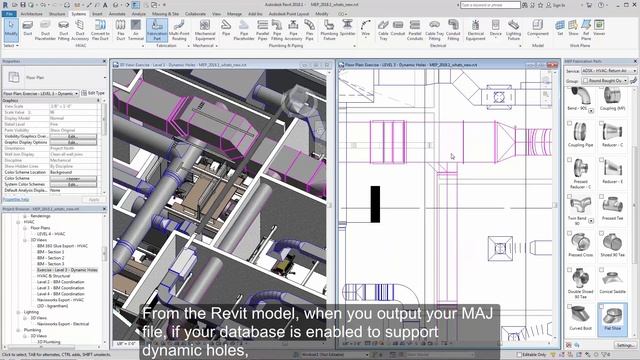Click Sign In in the title bar

pyautogui.click(x=556, y=5)
